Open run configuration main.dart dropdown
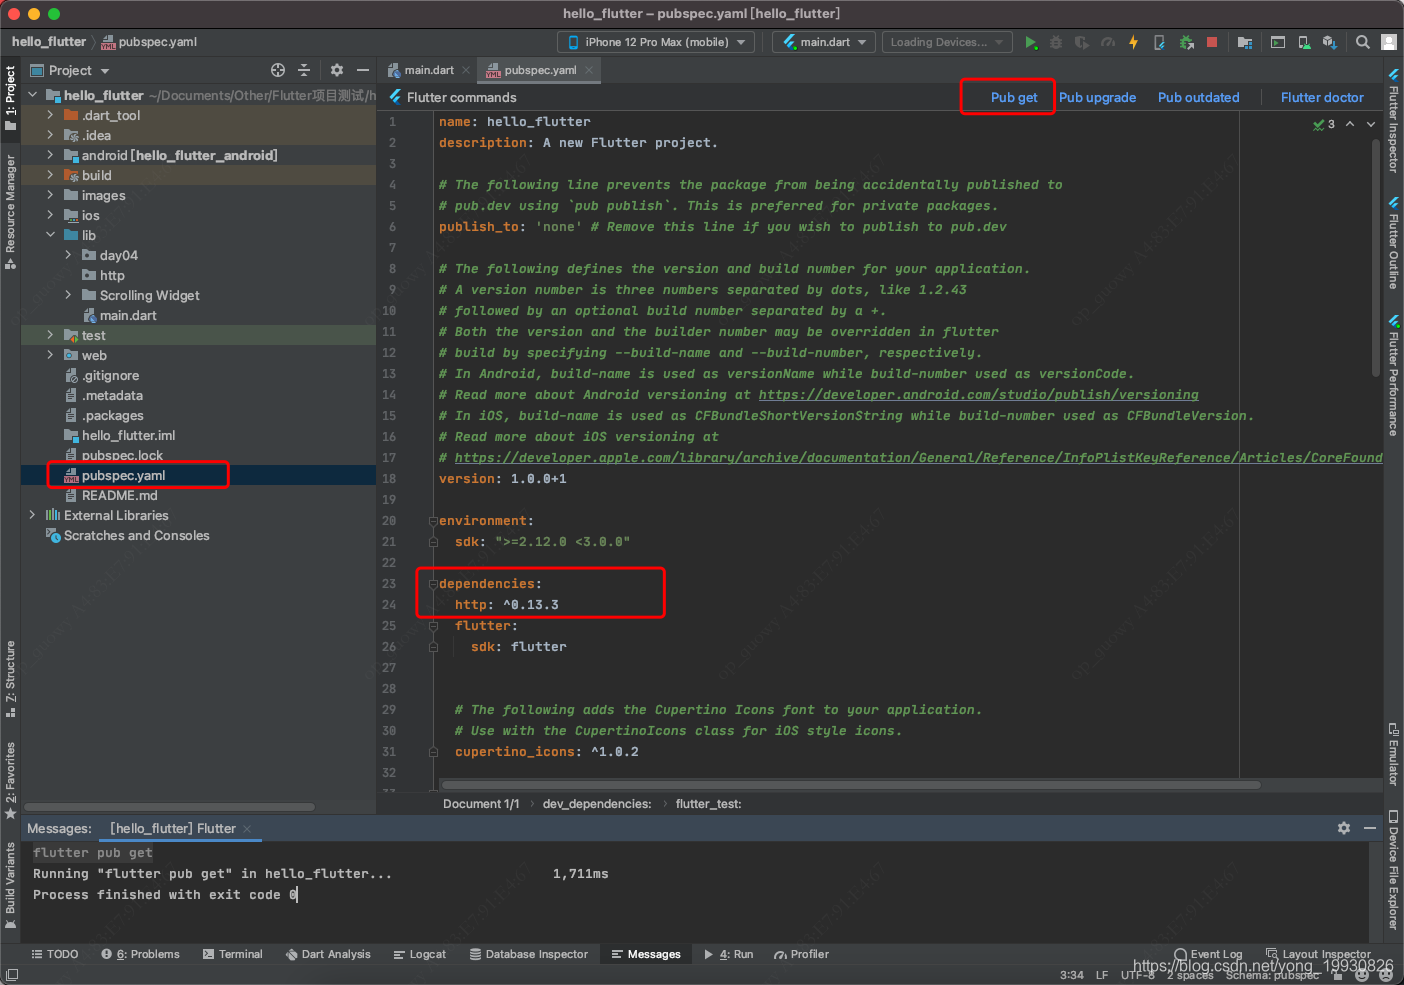The height and width of the screenshot is (985, 1404). tap(825, 42)
